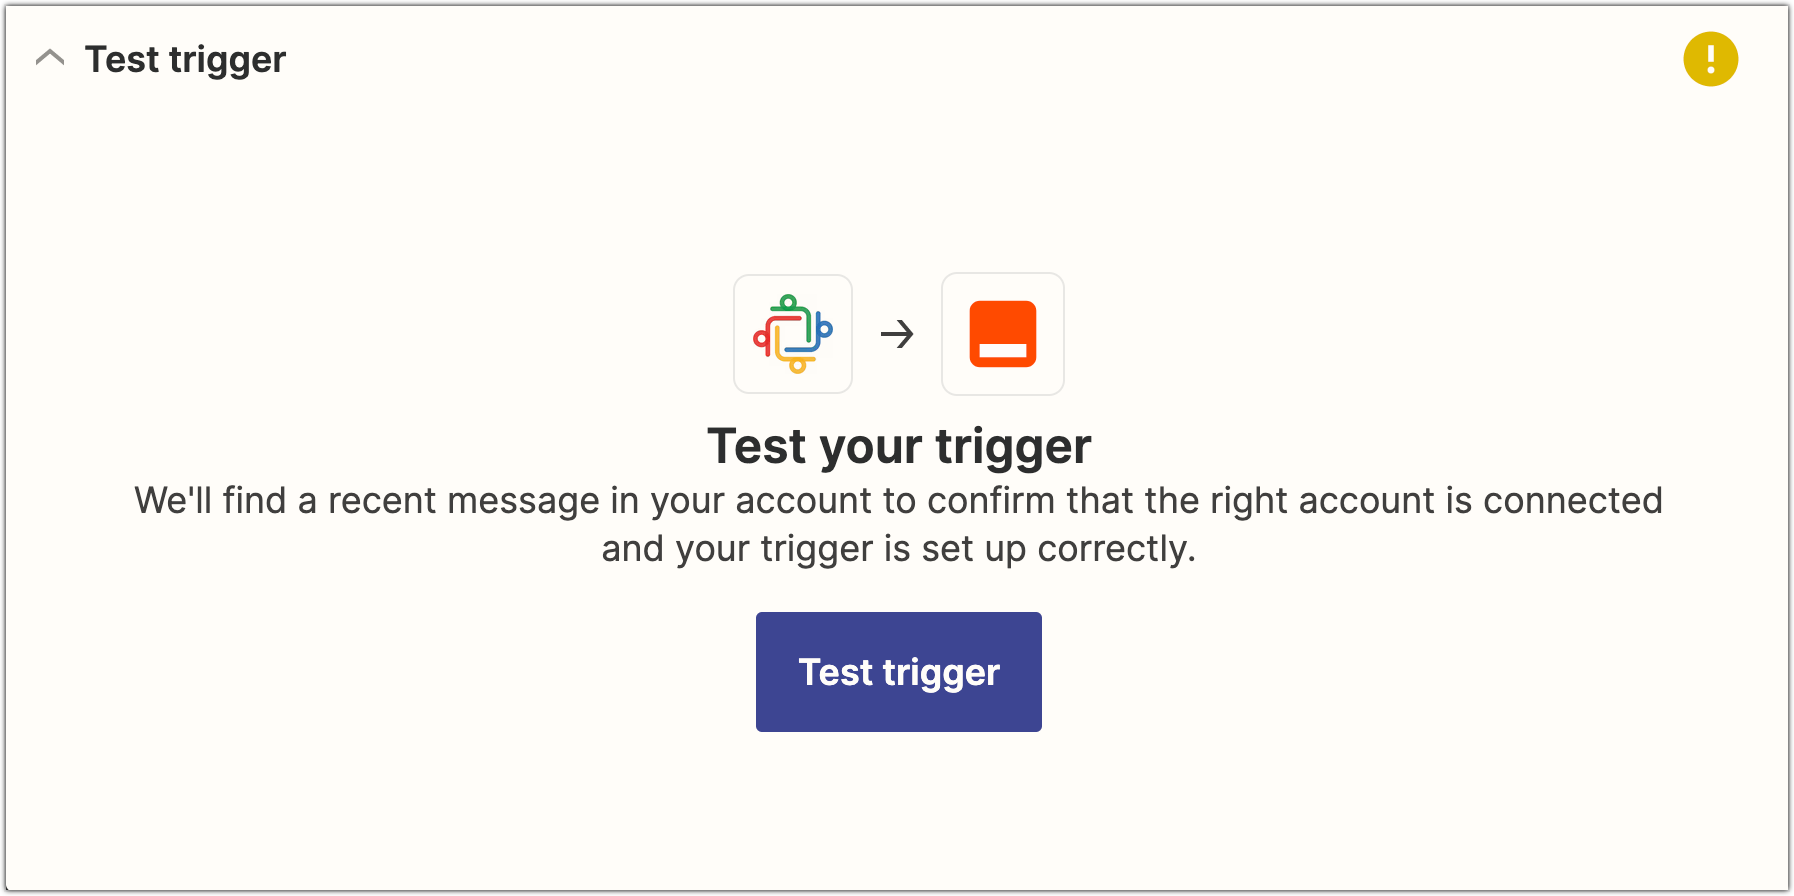Click the green loop of the Slack logo

(x=789, y=303)
